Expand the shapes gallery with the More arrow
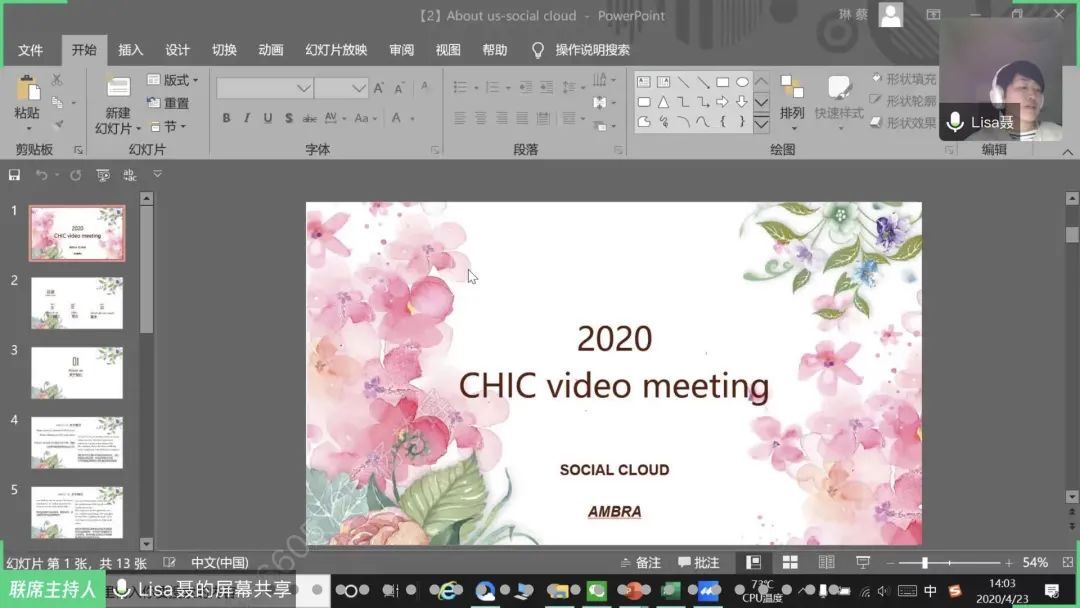 (761, 124)
